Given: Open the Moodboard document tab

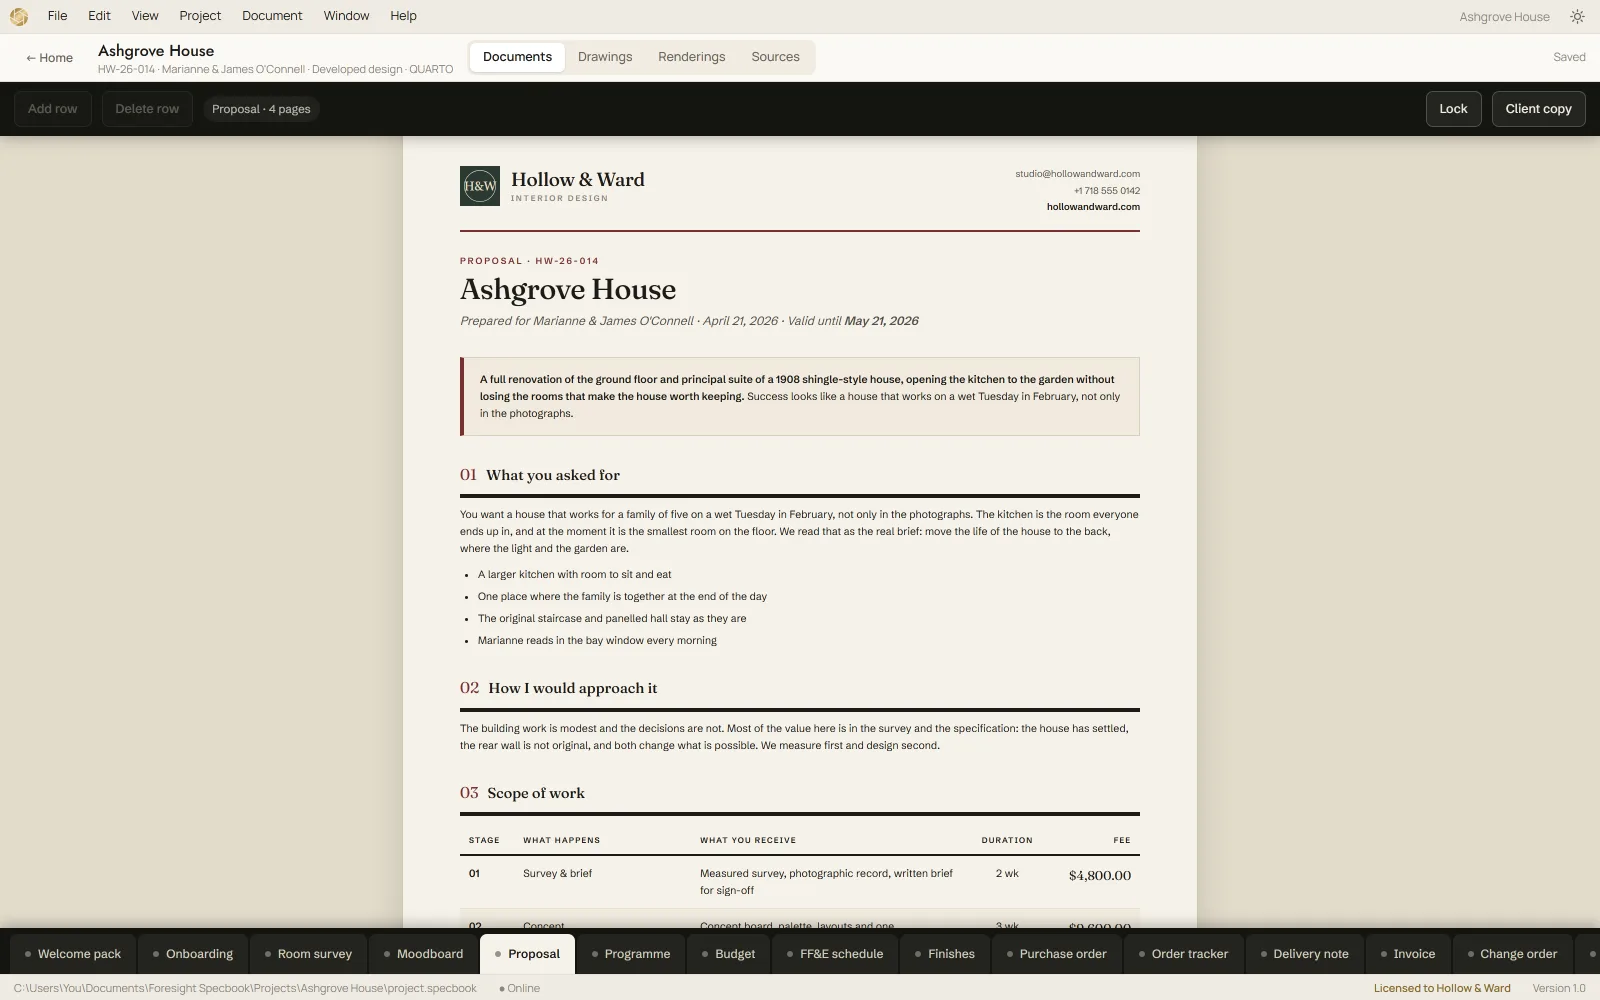Looking at the screenshot, I should pos(424,954).
